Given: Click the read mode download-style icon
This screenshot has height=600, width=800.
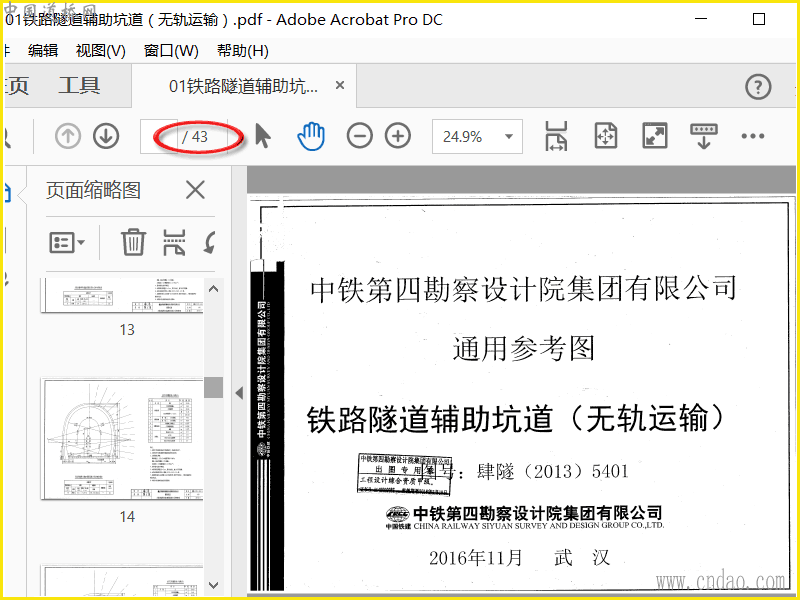Looking at the screenshot, I should point(704,136).
